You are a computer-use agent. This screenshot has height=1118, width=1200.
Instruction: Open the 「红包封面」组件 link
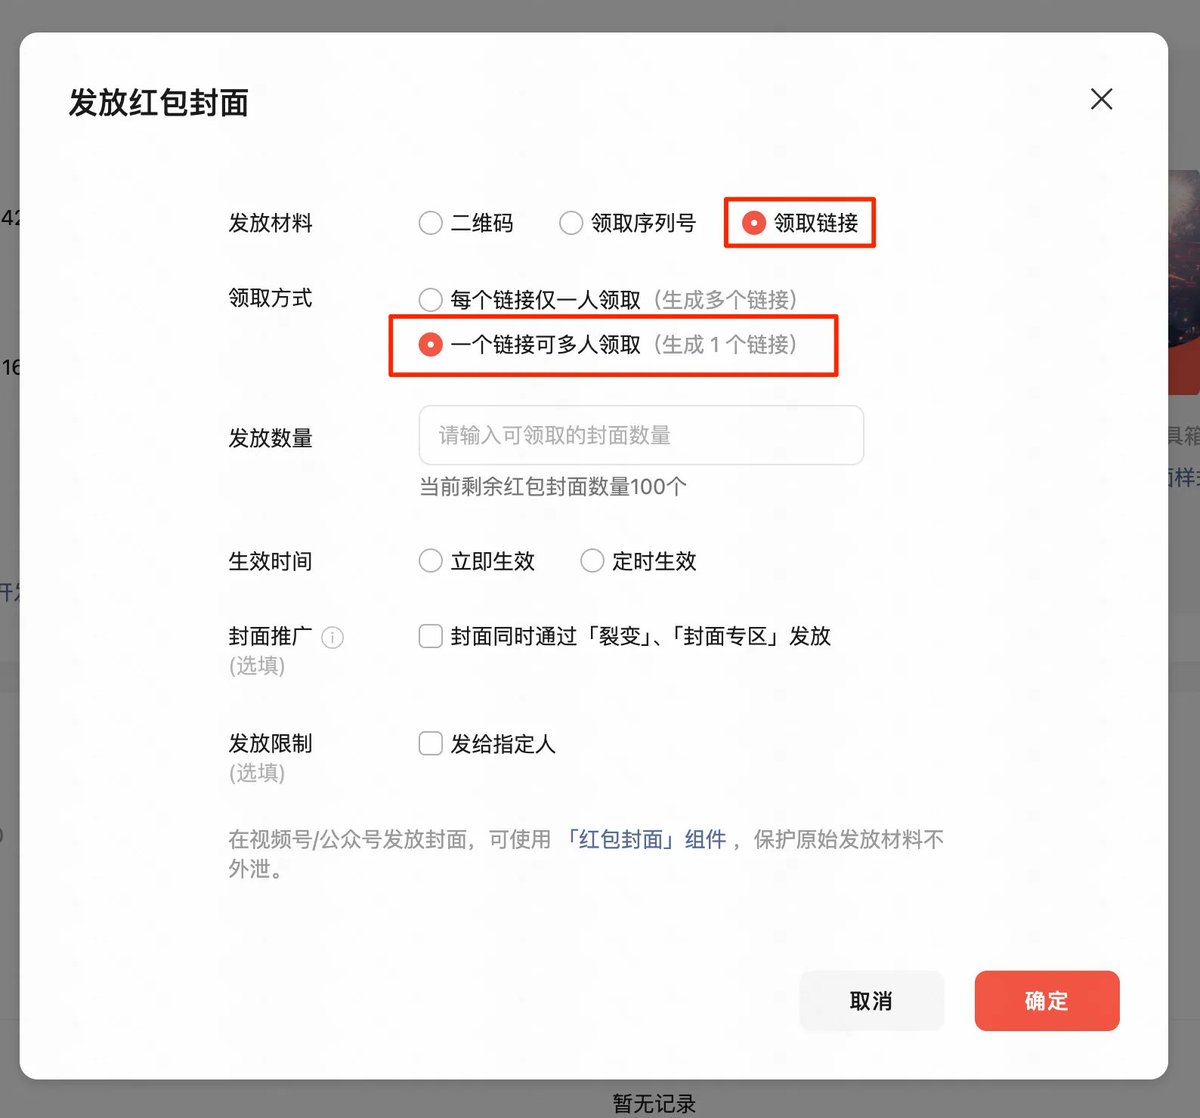[x=646, y=839]
